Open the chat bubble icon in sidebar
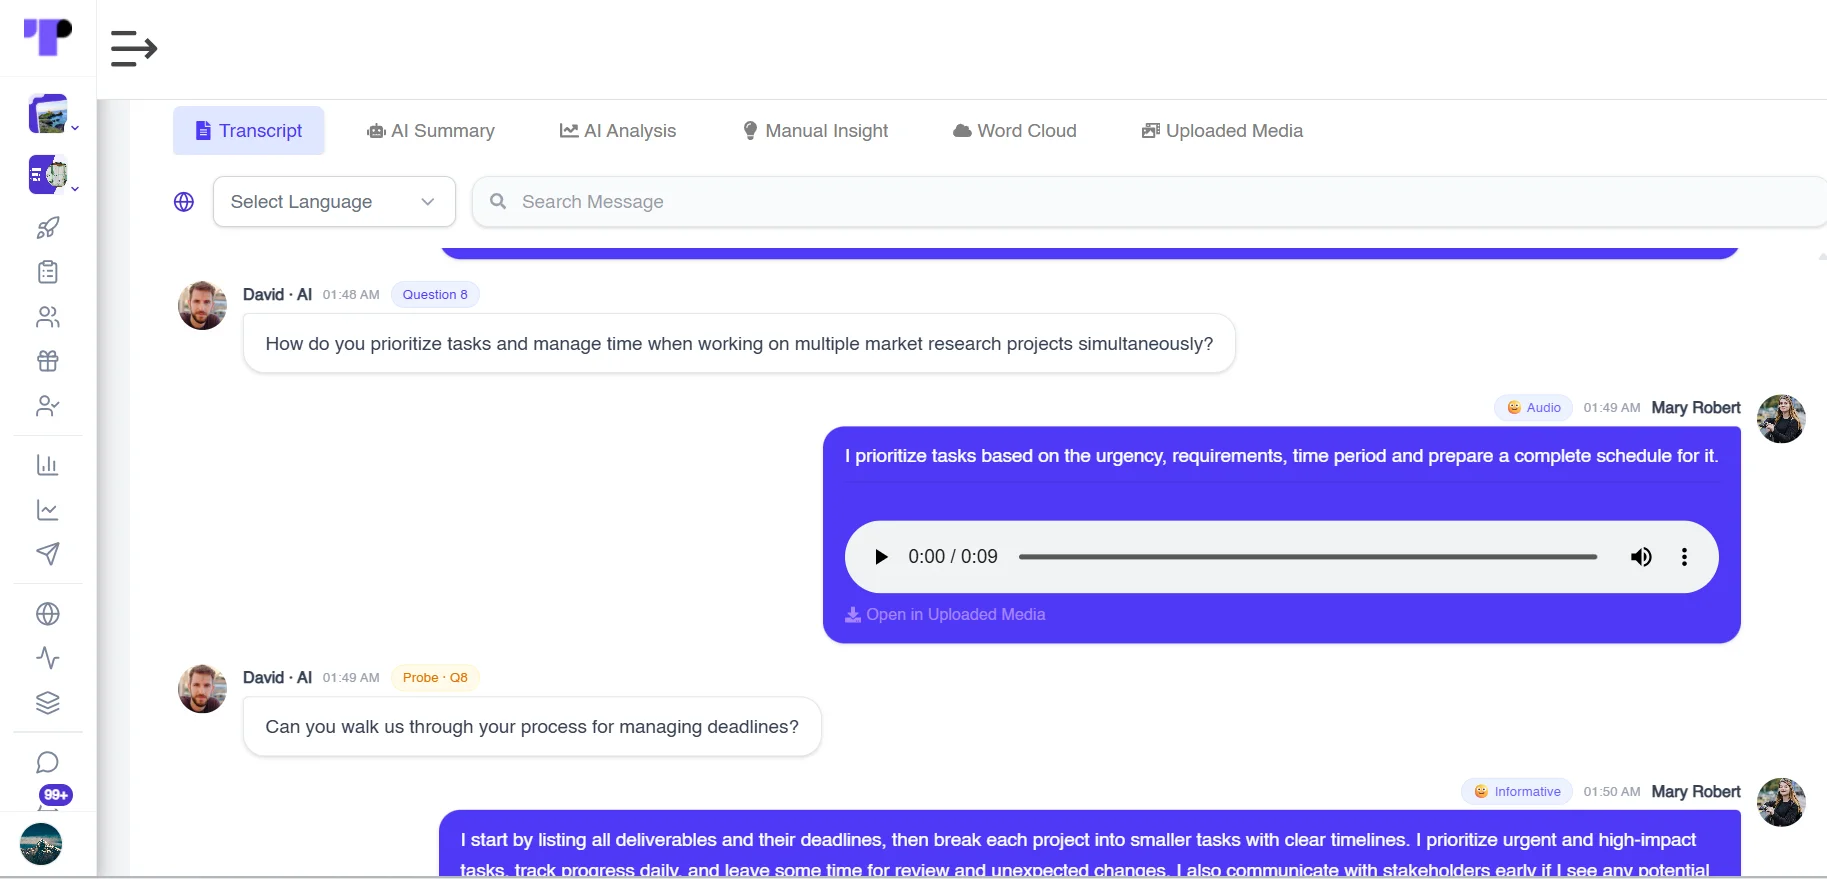 pos(48,763)
